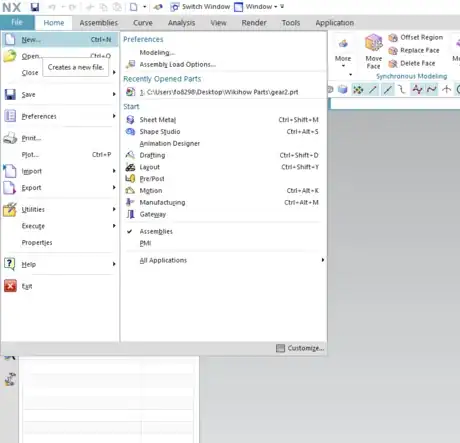Expand the Export submenu
The height and width of the screenshot is (443, 460).
[x=114, y=188]
